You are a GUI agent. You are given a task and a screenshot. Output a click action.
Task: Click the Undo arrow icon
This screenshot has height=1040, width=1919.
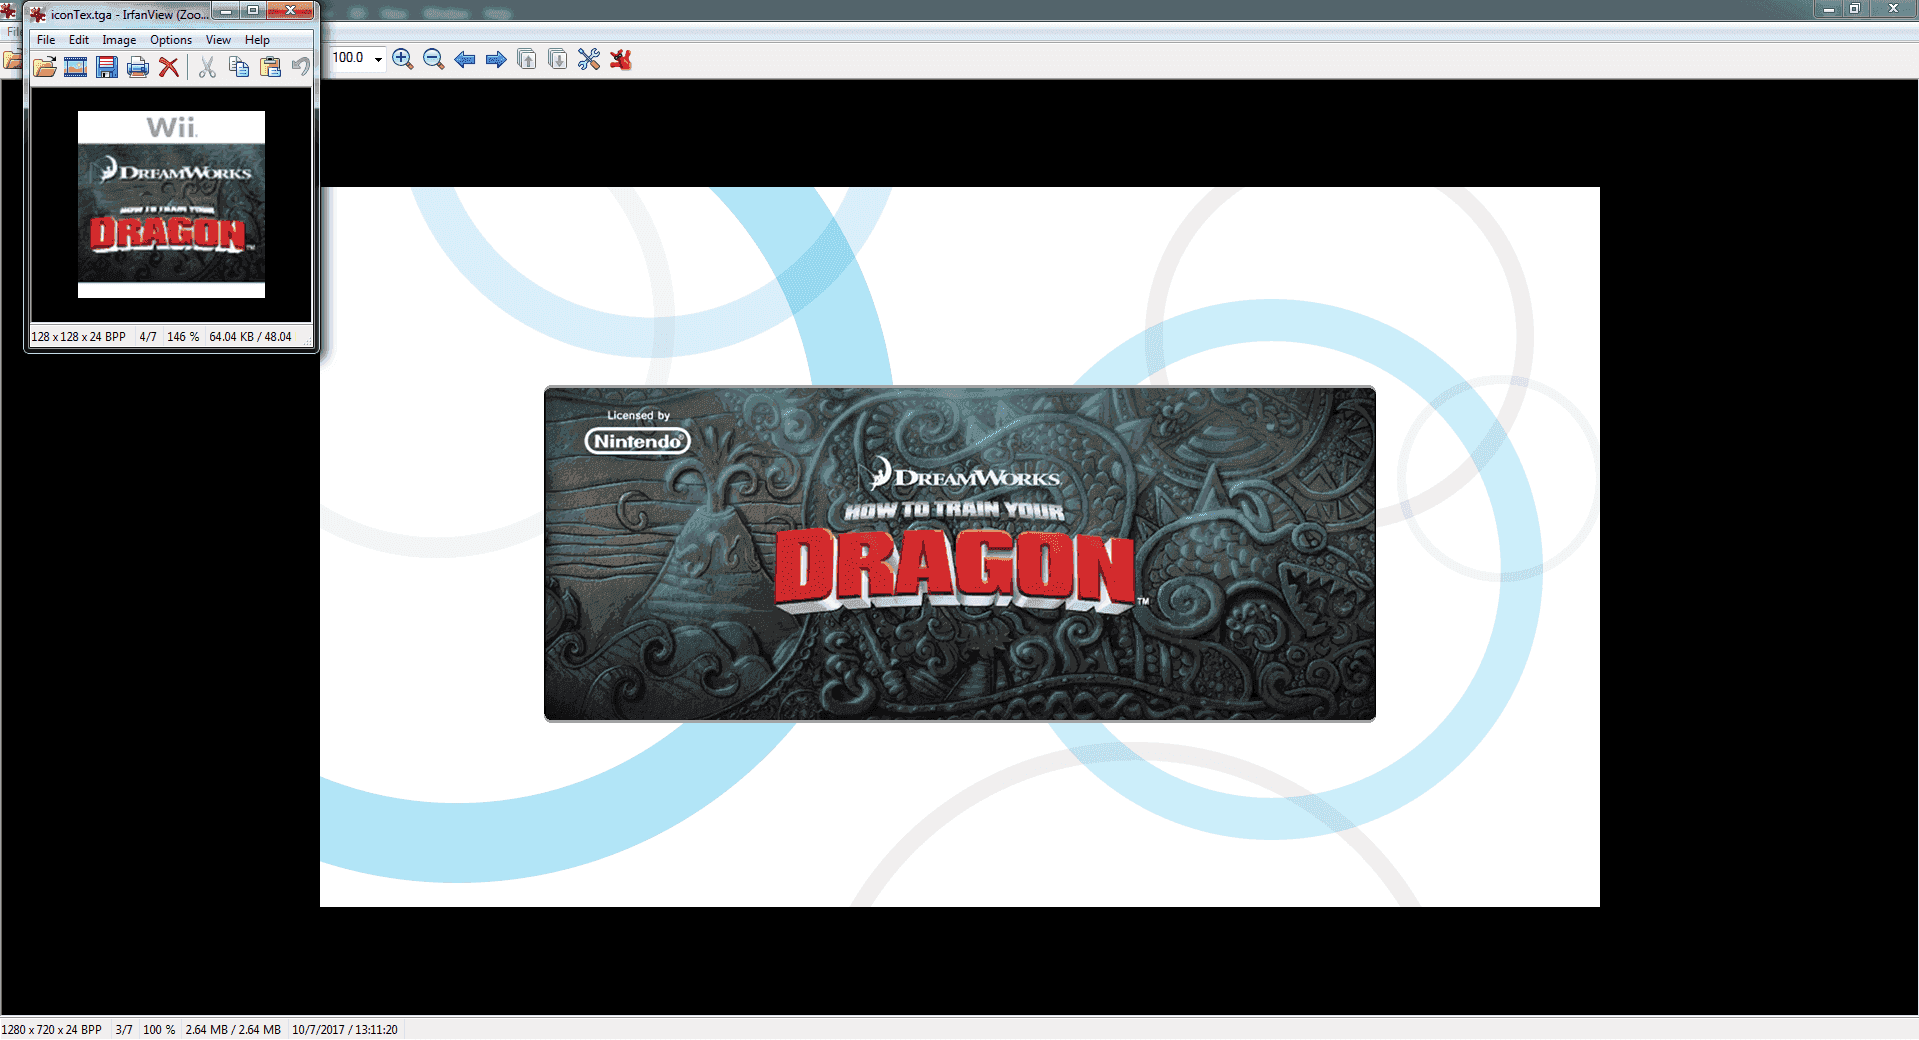(301, 67)
